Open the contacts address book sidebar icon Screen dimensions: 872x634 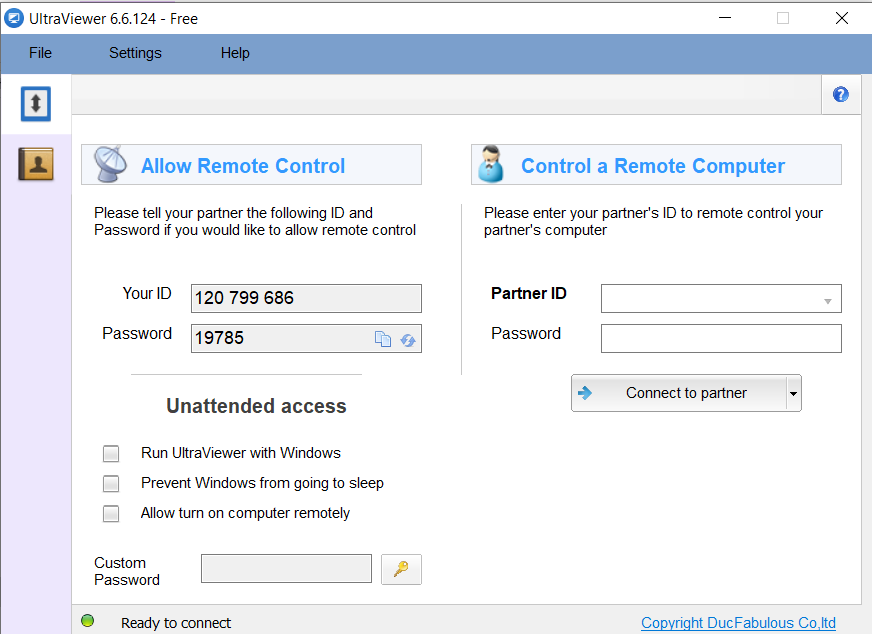tap(36, 164)
